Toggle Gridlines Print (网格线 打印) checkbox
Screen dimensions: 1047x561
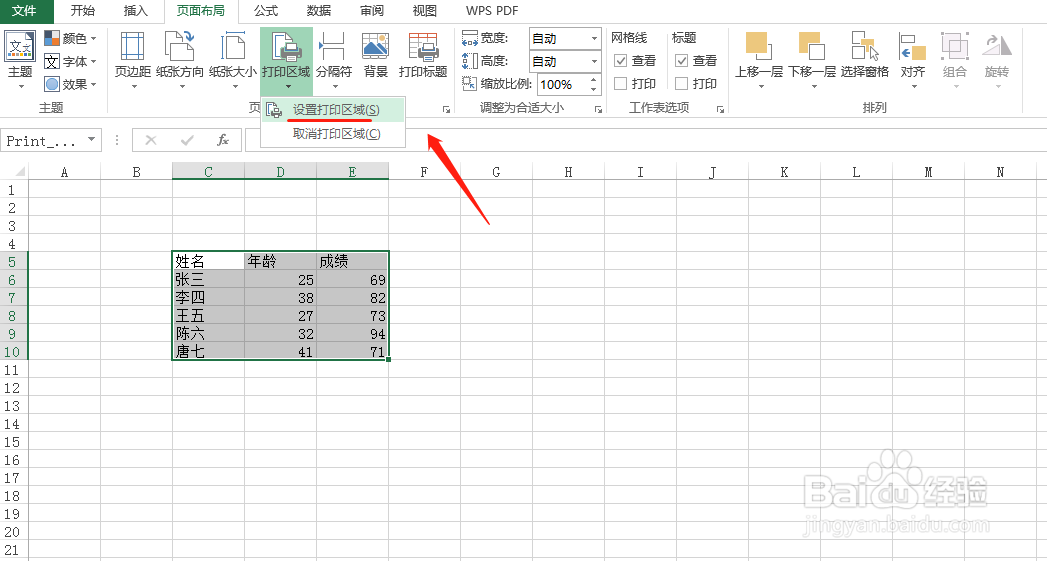tap(621, 83)
